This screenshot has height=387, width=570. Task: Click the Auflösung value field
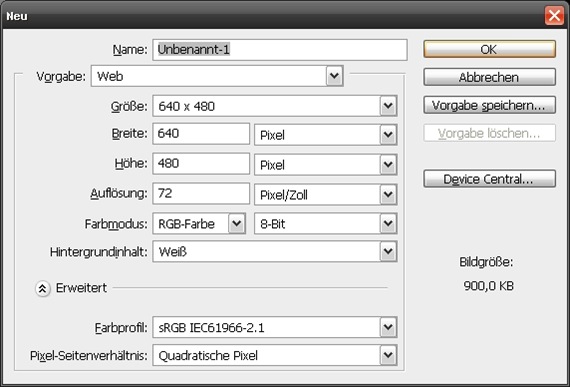(x=201, y=193)
